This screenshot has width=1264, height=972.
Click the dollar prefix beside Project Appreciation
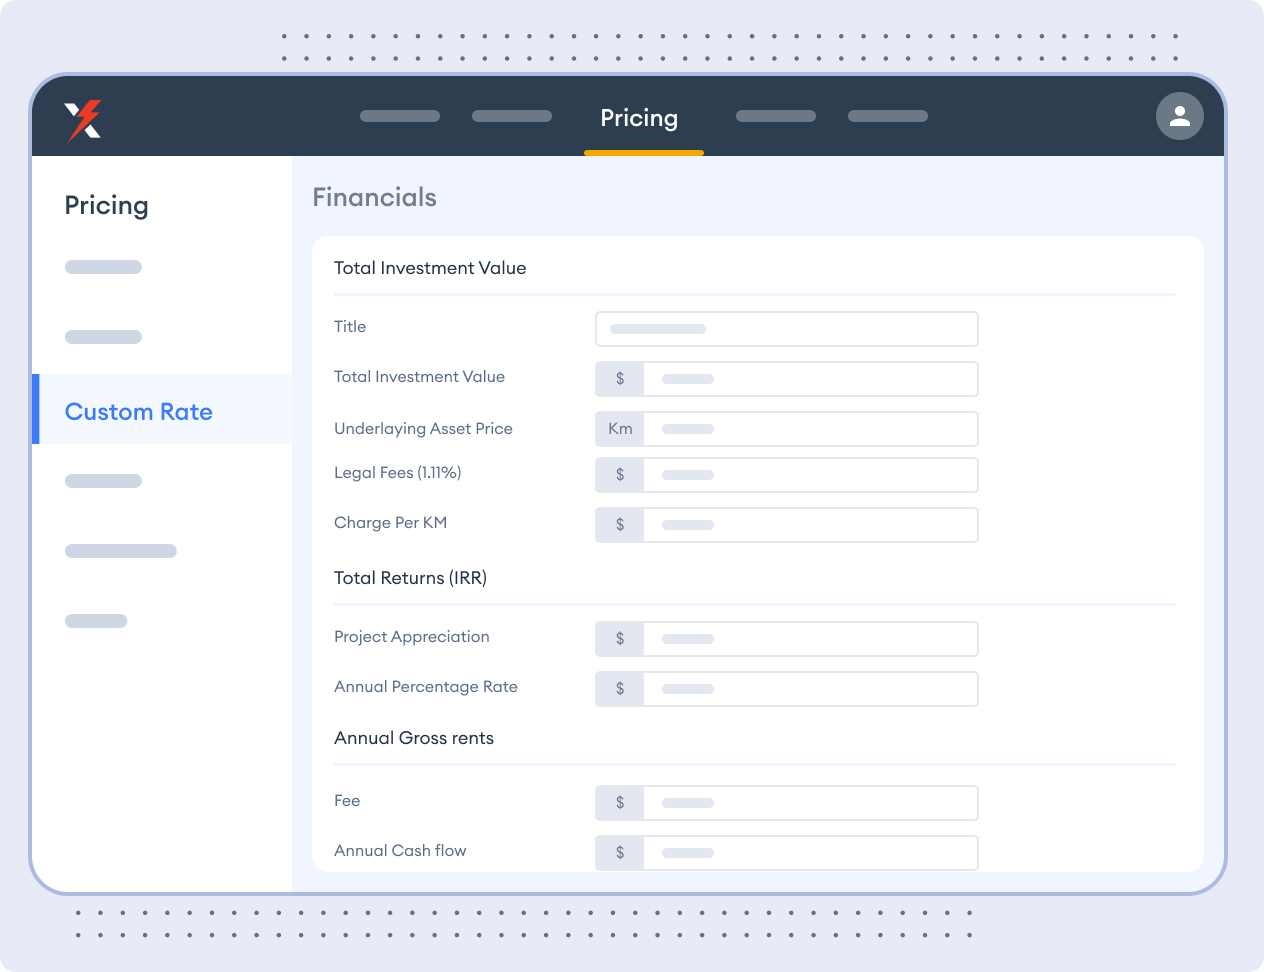coord(619,638)
